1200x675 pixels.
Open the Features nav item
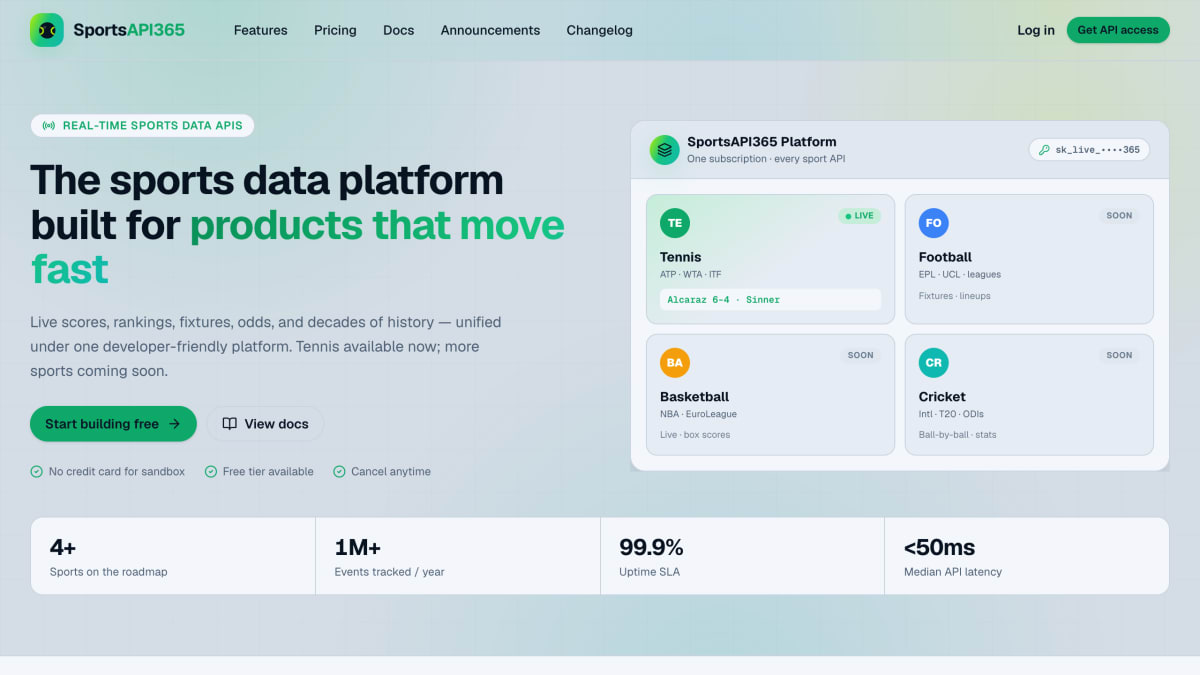tap(261, 30)
